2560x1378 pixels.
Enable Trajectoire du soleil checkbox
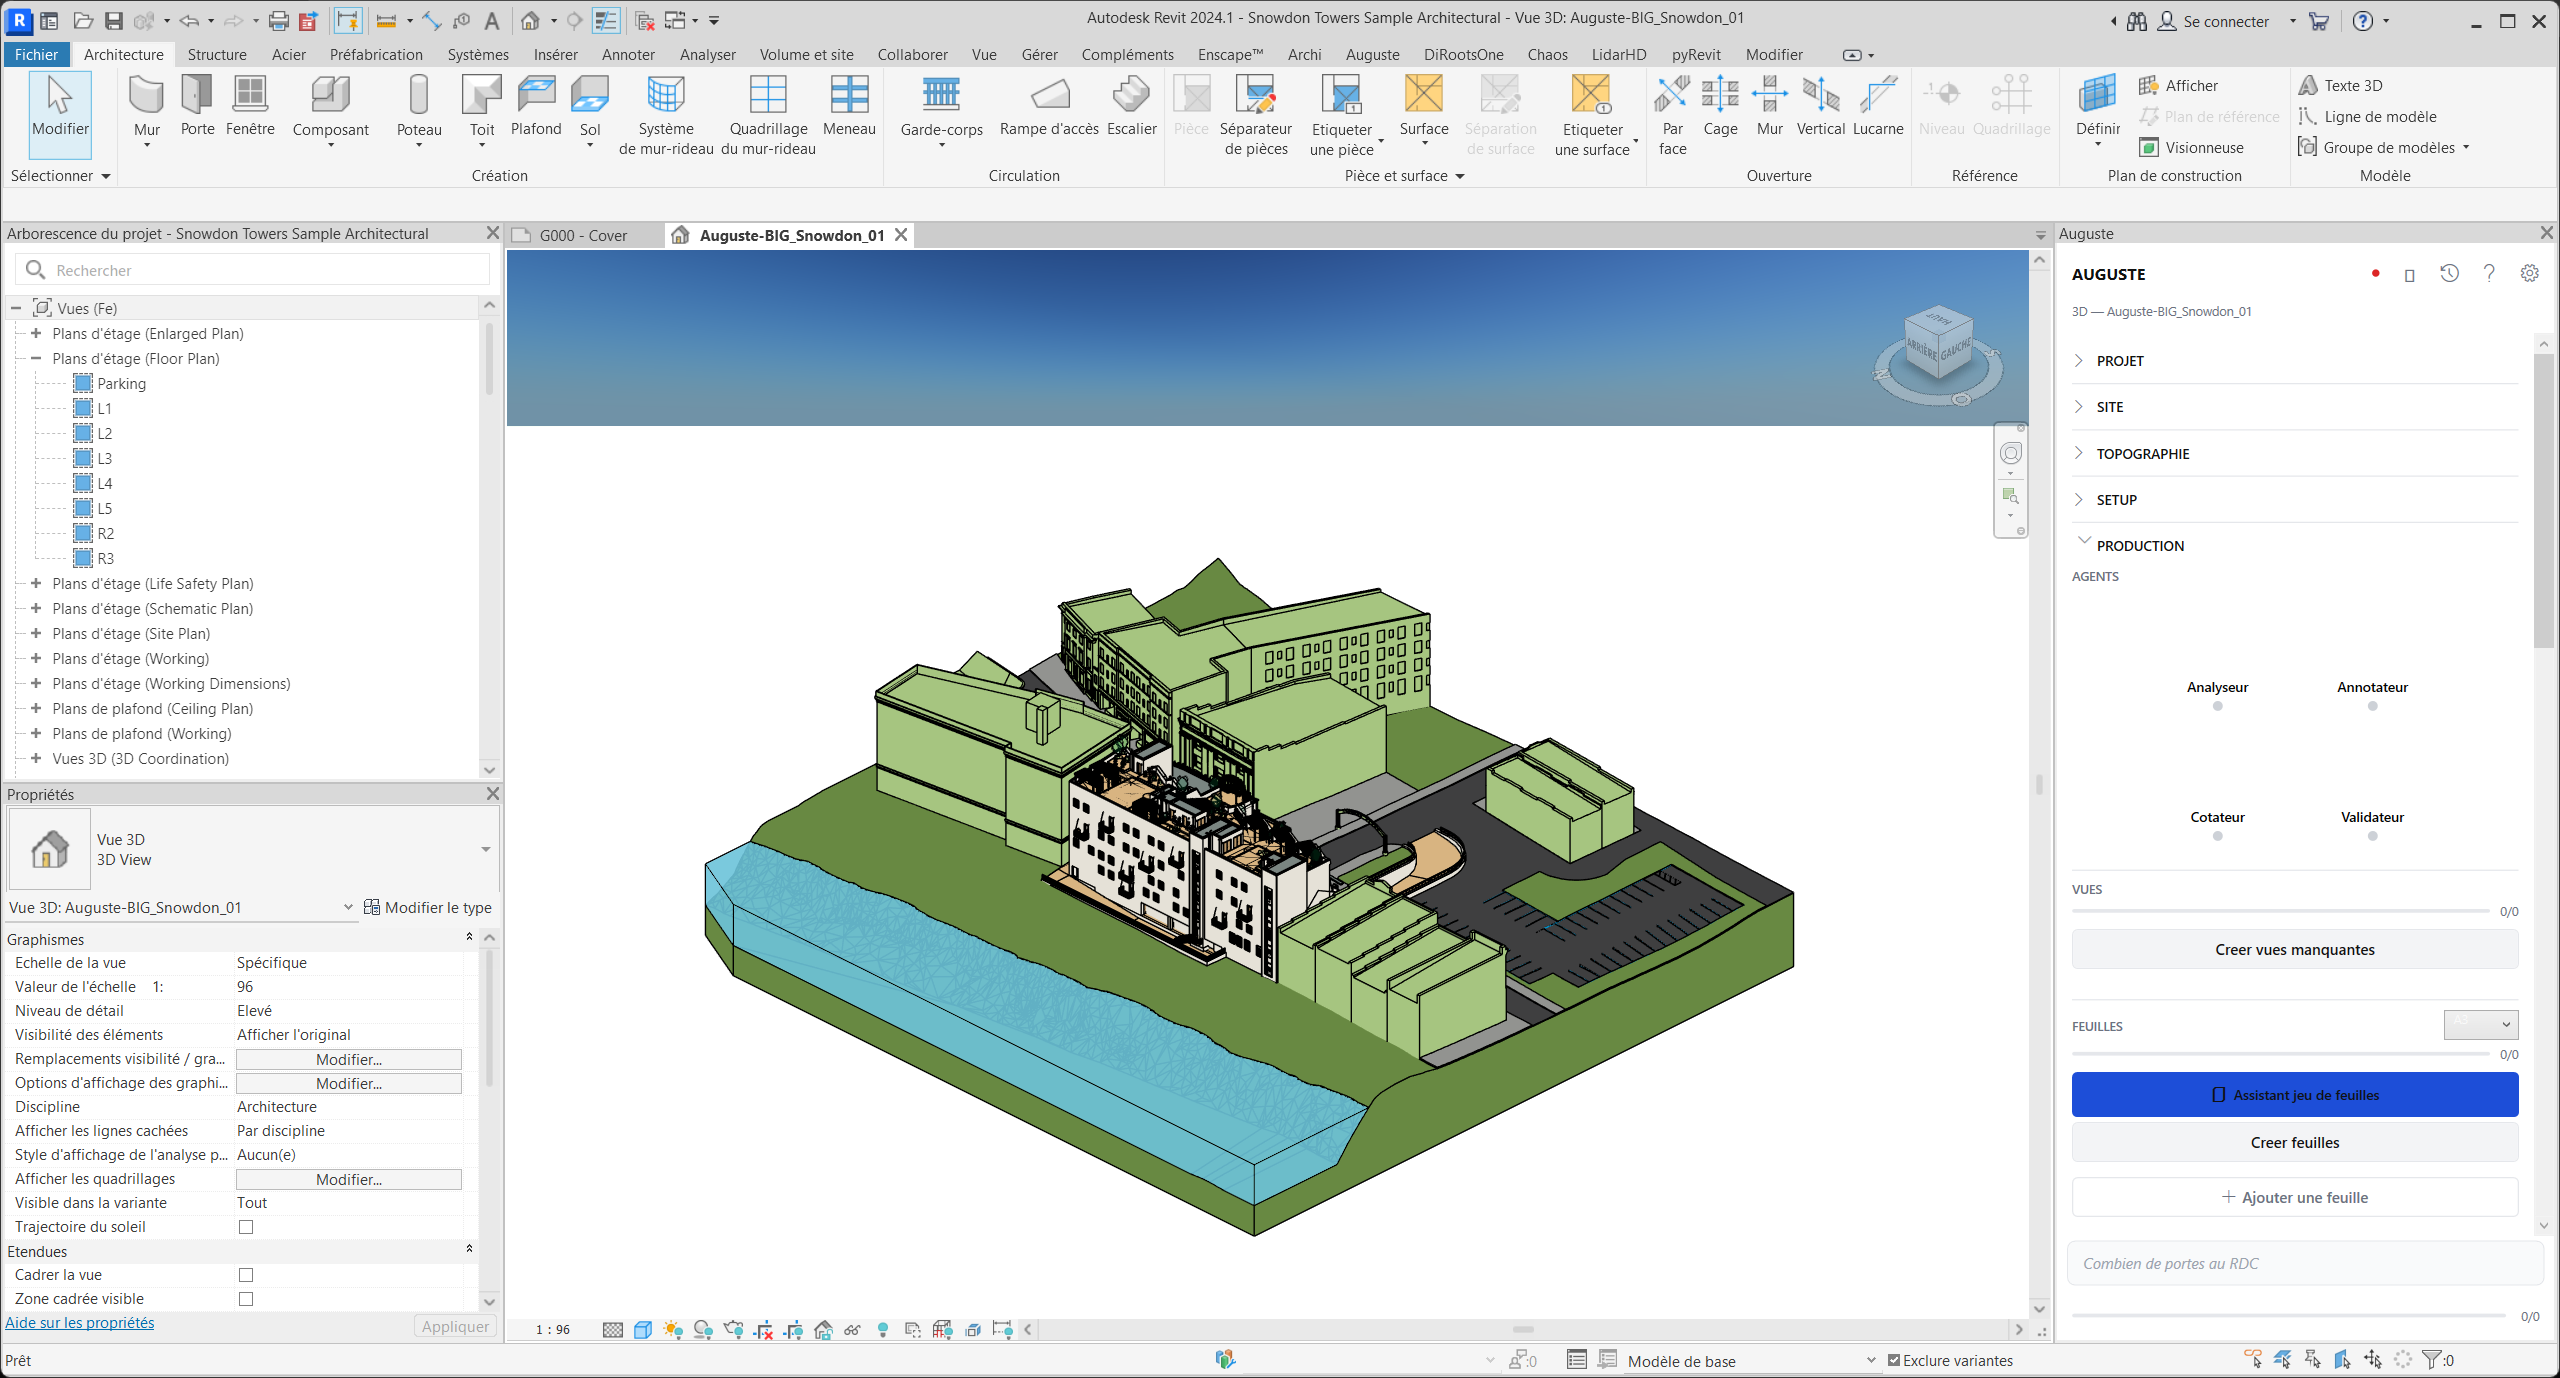246,1227
